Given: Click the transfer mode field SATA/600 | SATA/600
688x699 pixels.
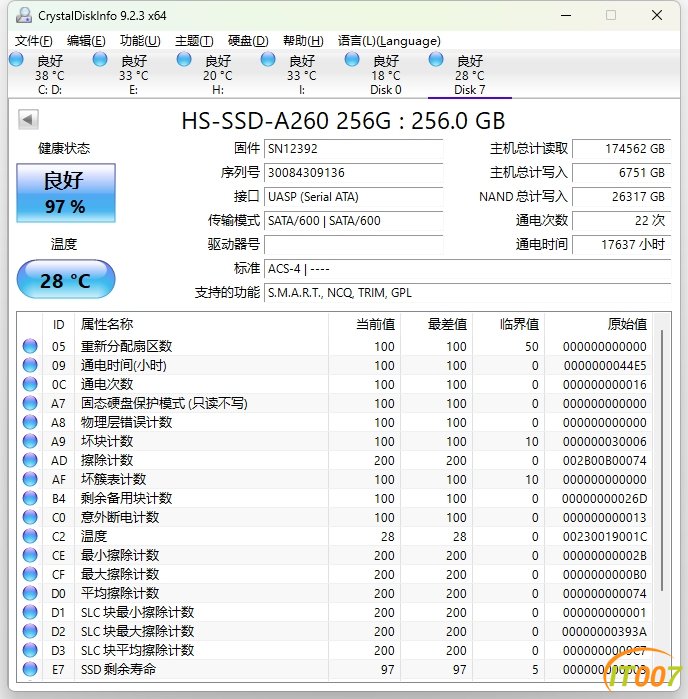Looking at the screenshot, I should point(354,221).
